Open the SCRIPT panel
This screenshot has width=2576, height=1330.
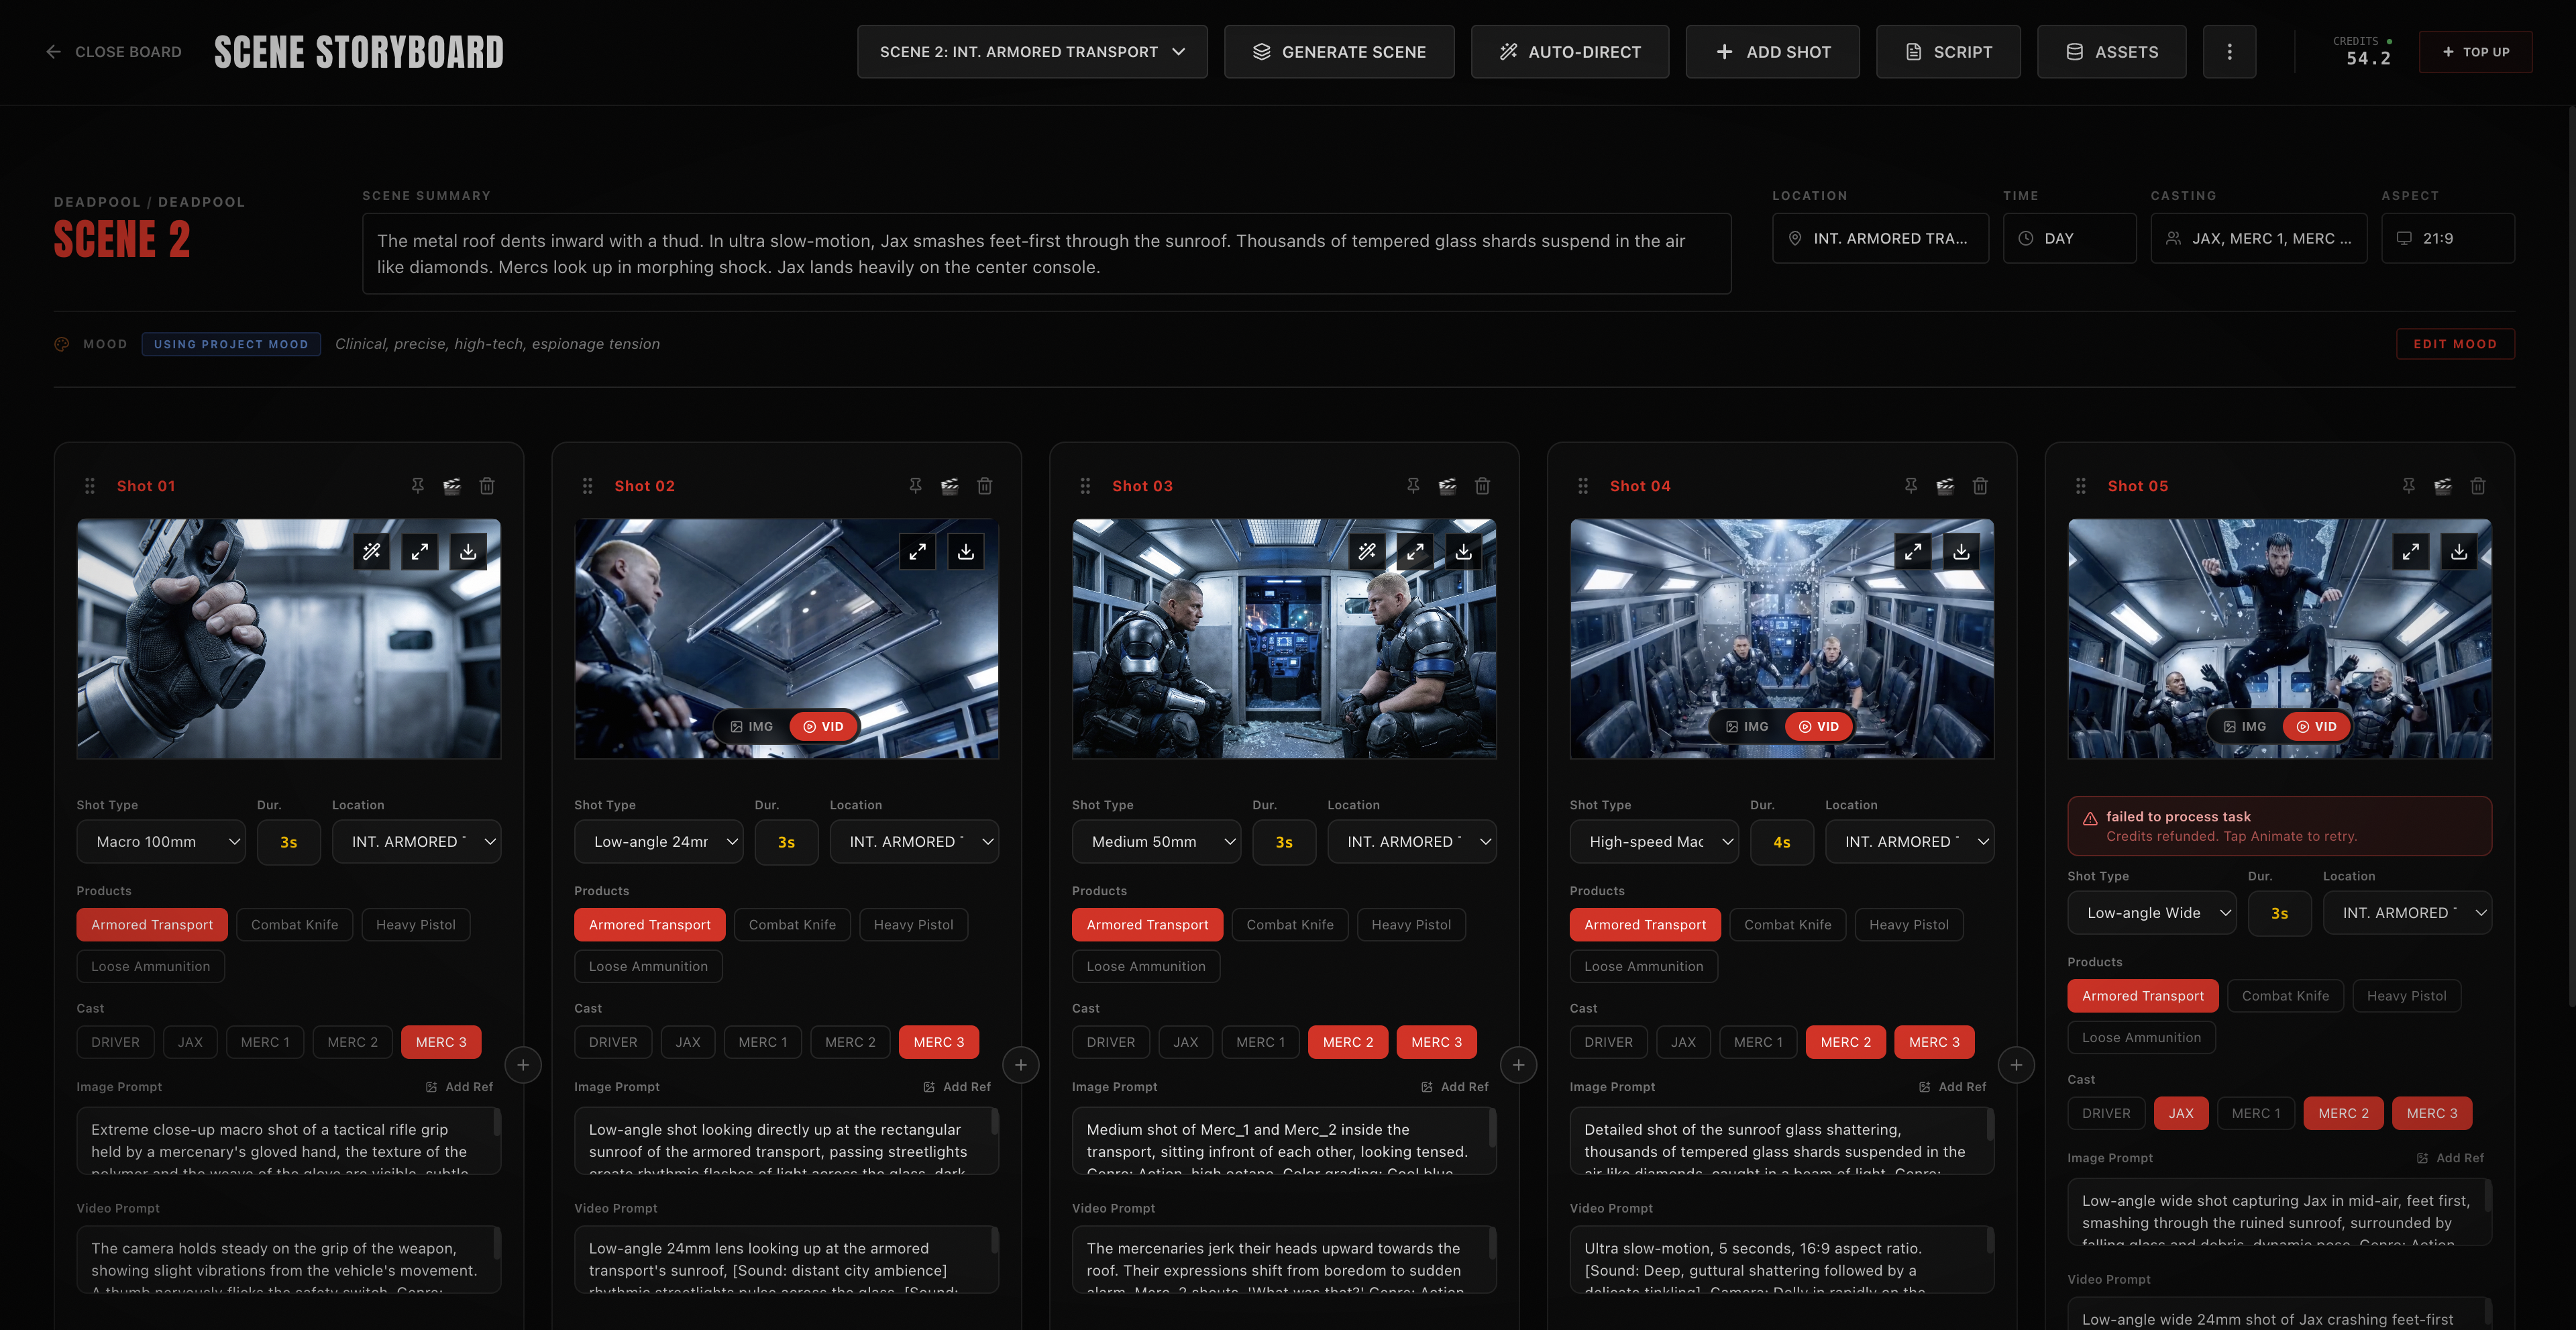click(x=1947, y=51)
